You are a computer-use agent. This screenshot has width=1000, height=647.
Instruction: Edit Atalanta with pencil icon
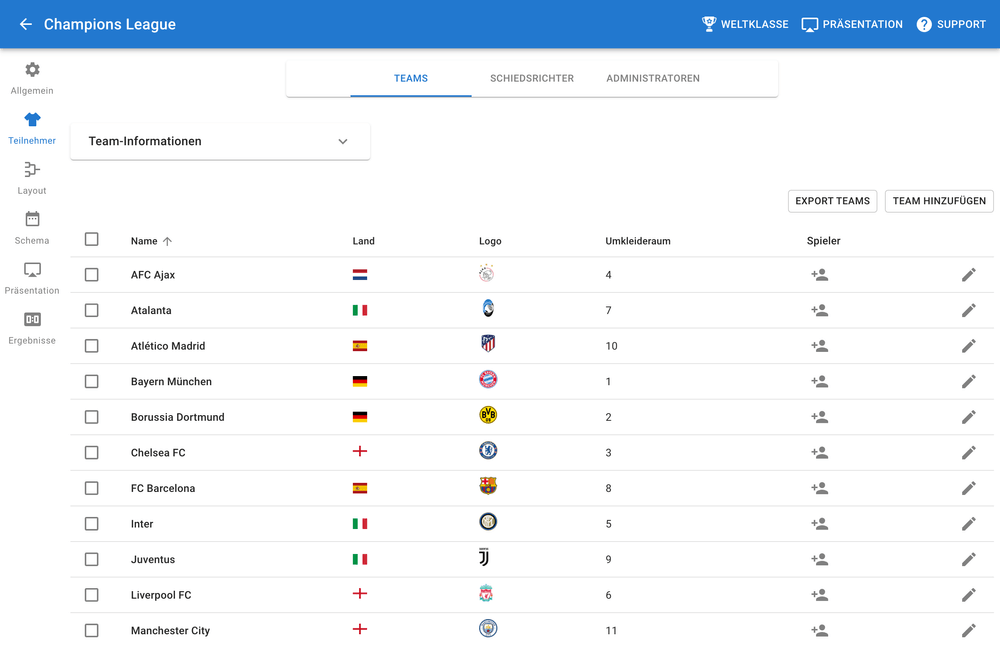click(969, 311)
